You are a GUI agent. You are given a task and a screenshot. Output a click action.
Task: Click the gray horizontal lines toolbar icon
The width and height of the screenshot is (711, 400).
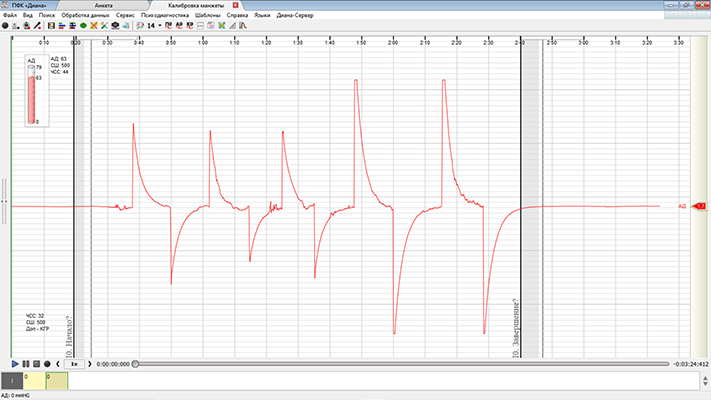pos(200,26)
